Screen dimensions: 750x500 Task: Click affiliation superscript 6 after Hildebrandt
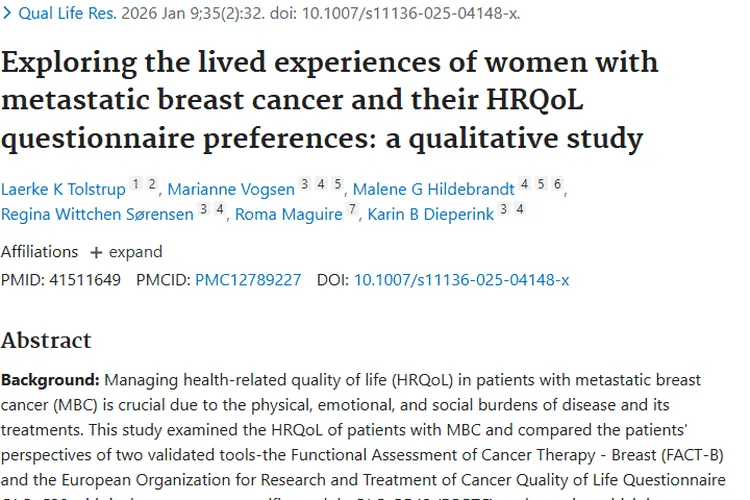(557, 184)
